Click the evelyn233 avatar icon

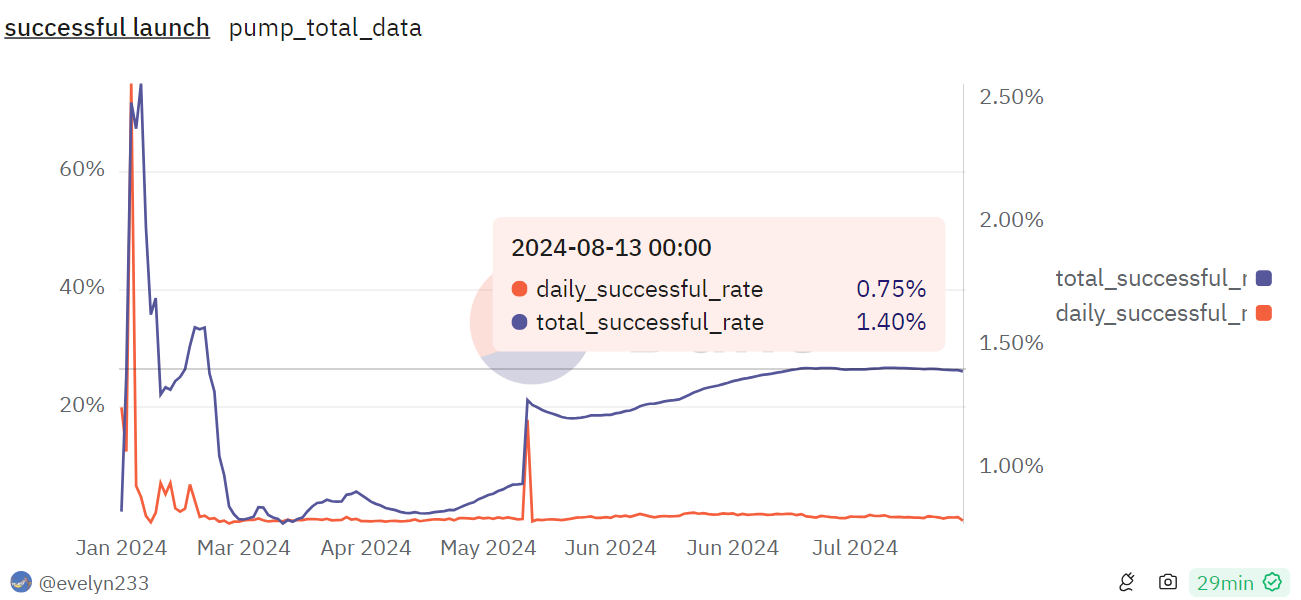20,582
